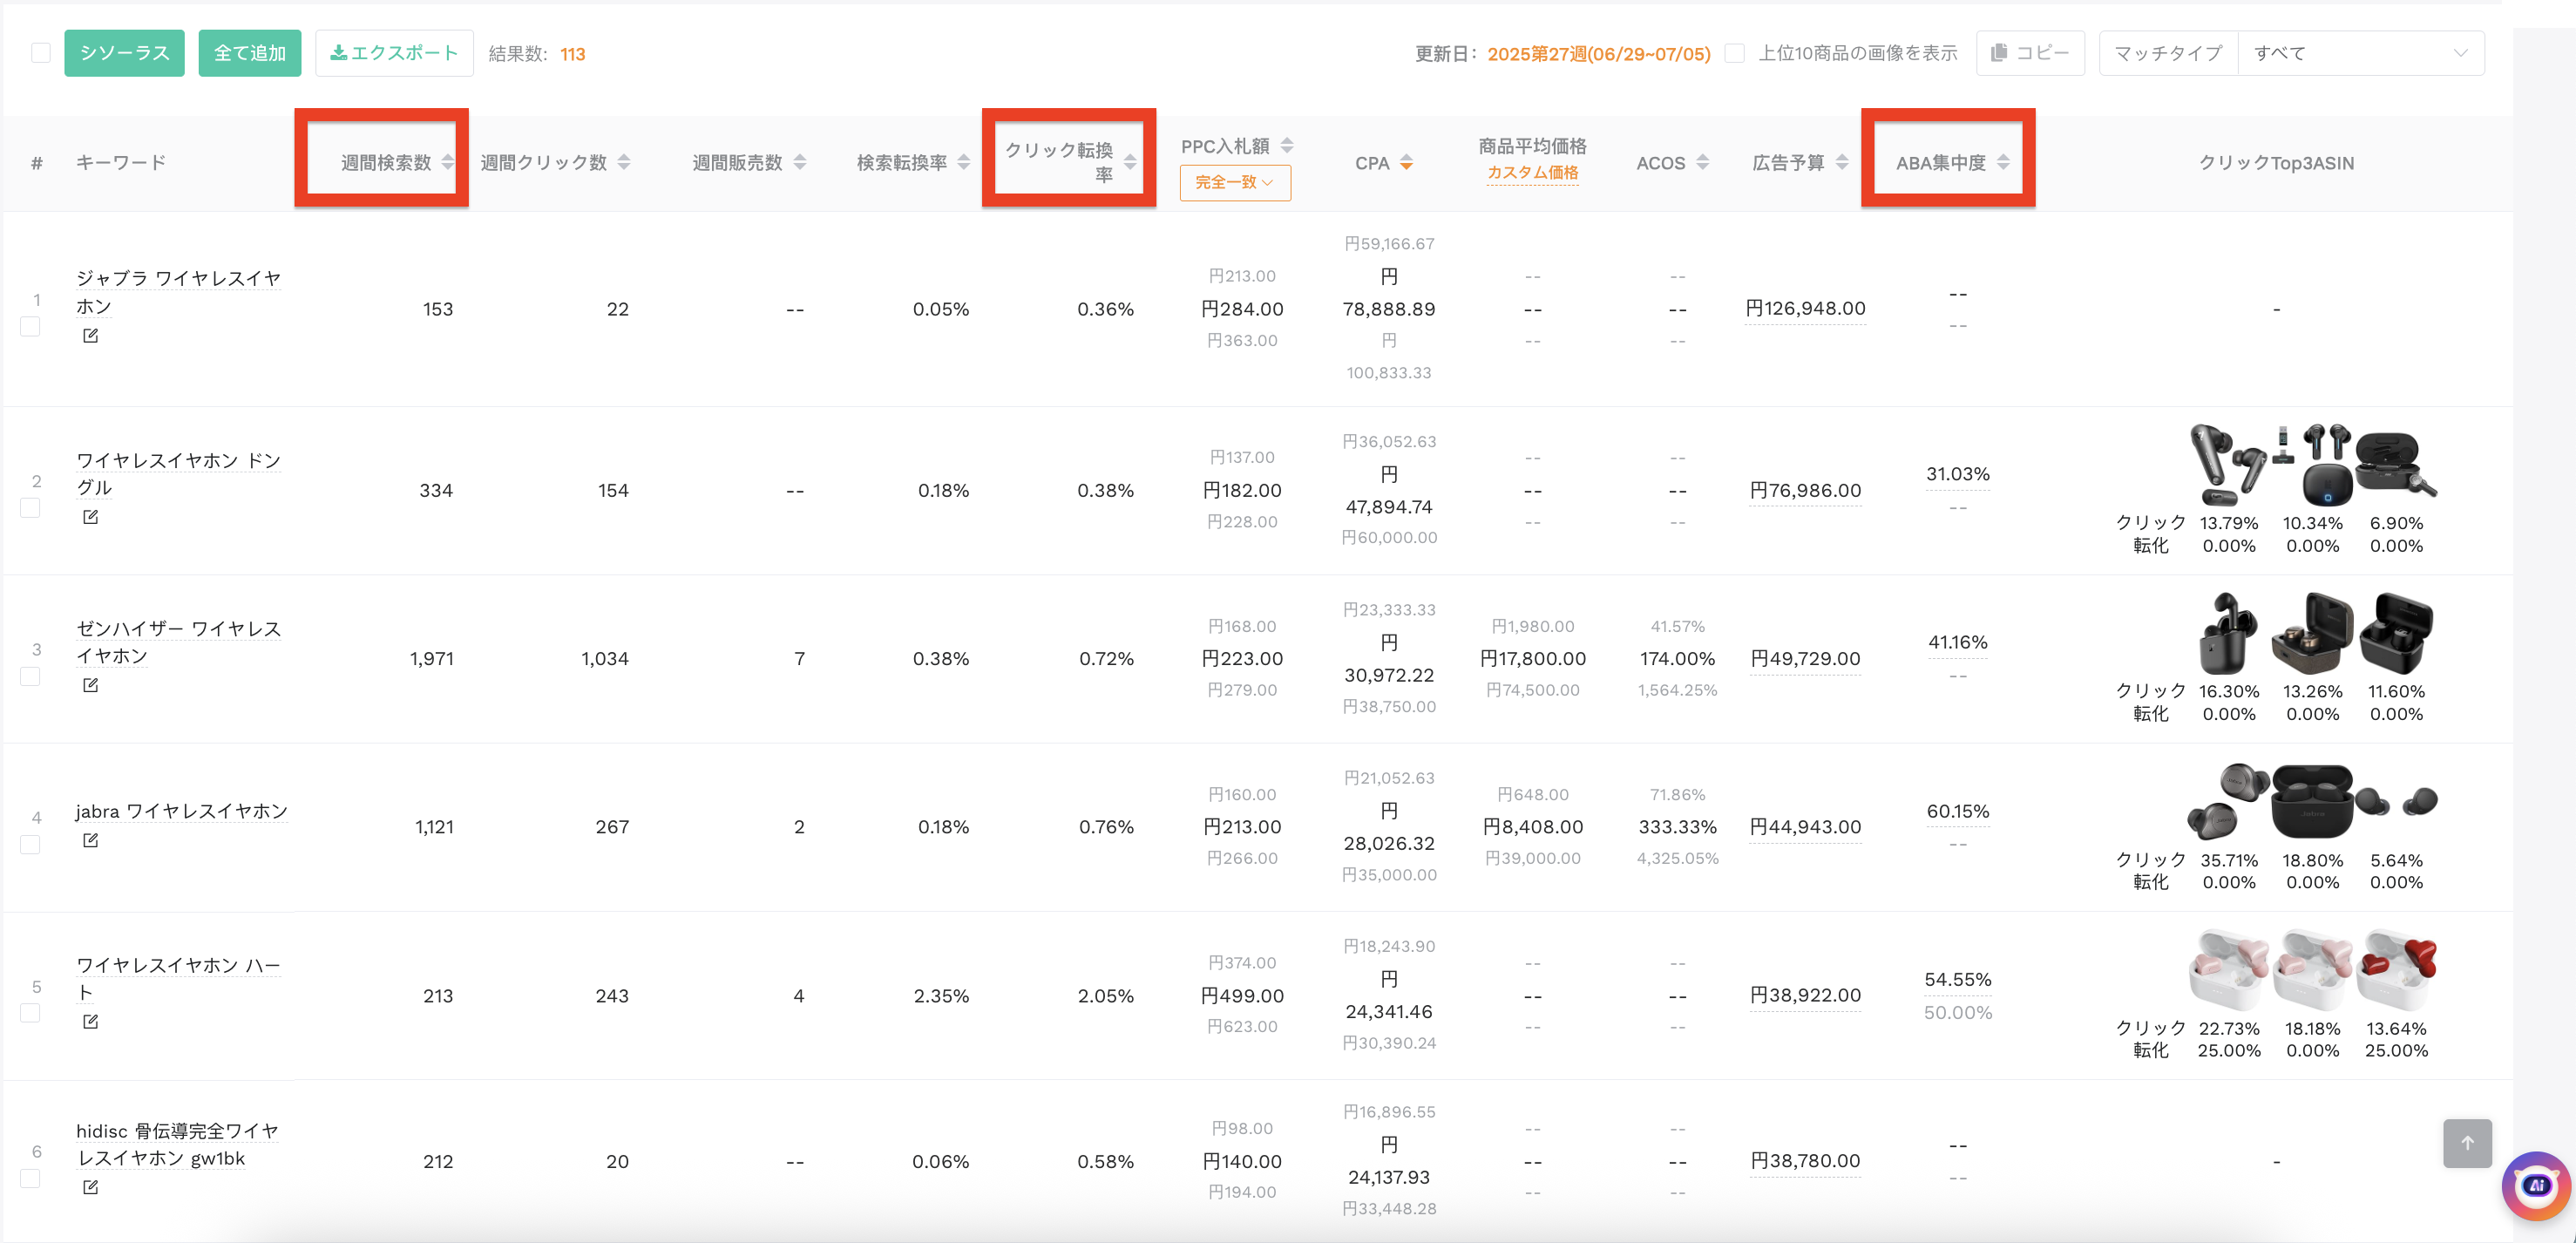This screenshot has height=1243, width=2576.
Task: Enable 上位10商品の画像を表示 checkbox
Action: tap(1735, 53)
